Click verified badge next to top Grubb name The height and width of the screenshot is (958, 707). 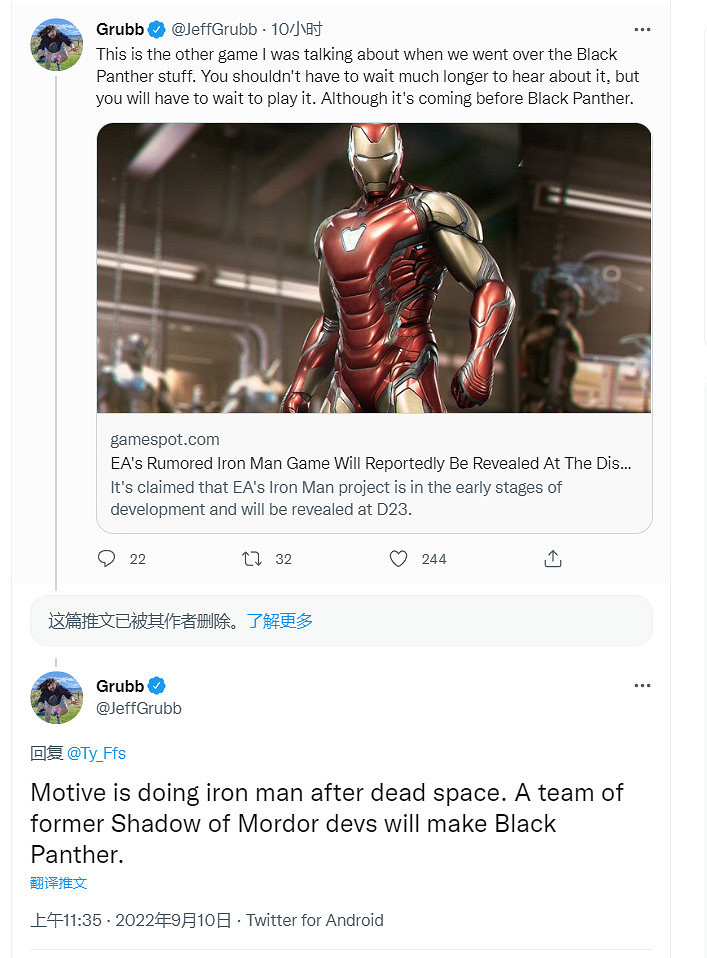click(x=157, y=29)
